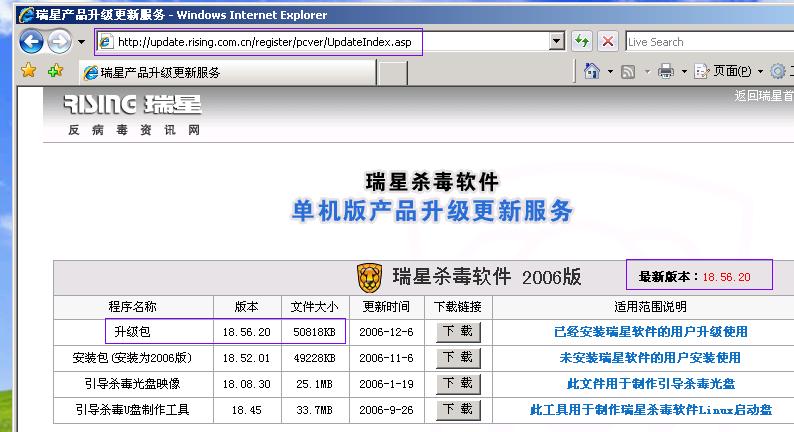Download the 引导杀毒U盘制作工具
794x432 pixels.
(x=458, y=409)
